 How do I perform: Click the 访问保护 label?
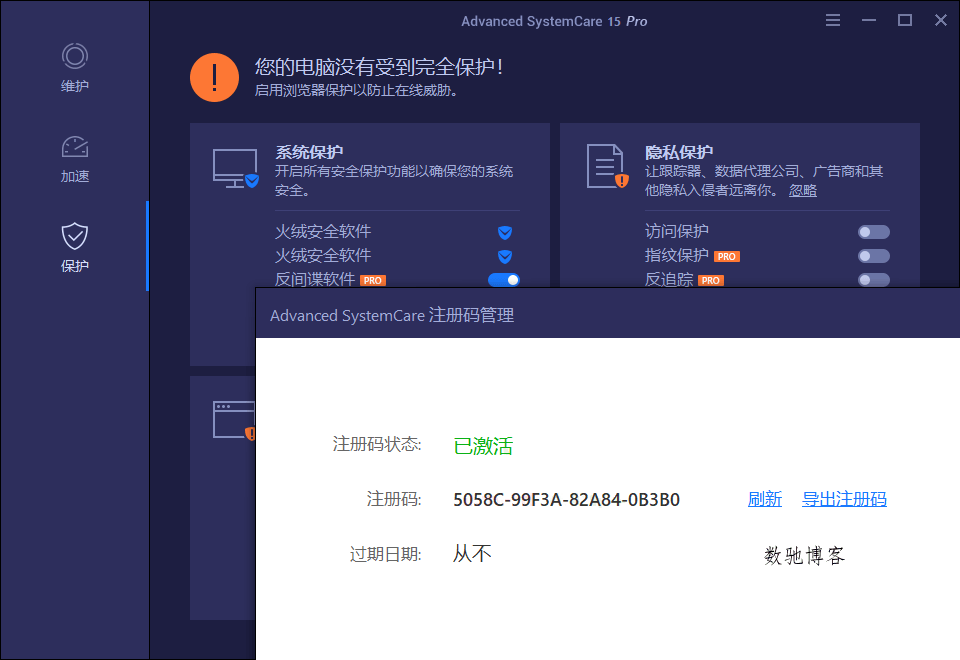pos(677,231)
